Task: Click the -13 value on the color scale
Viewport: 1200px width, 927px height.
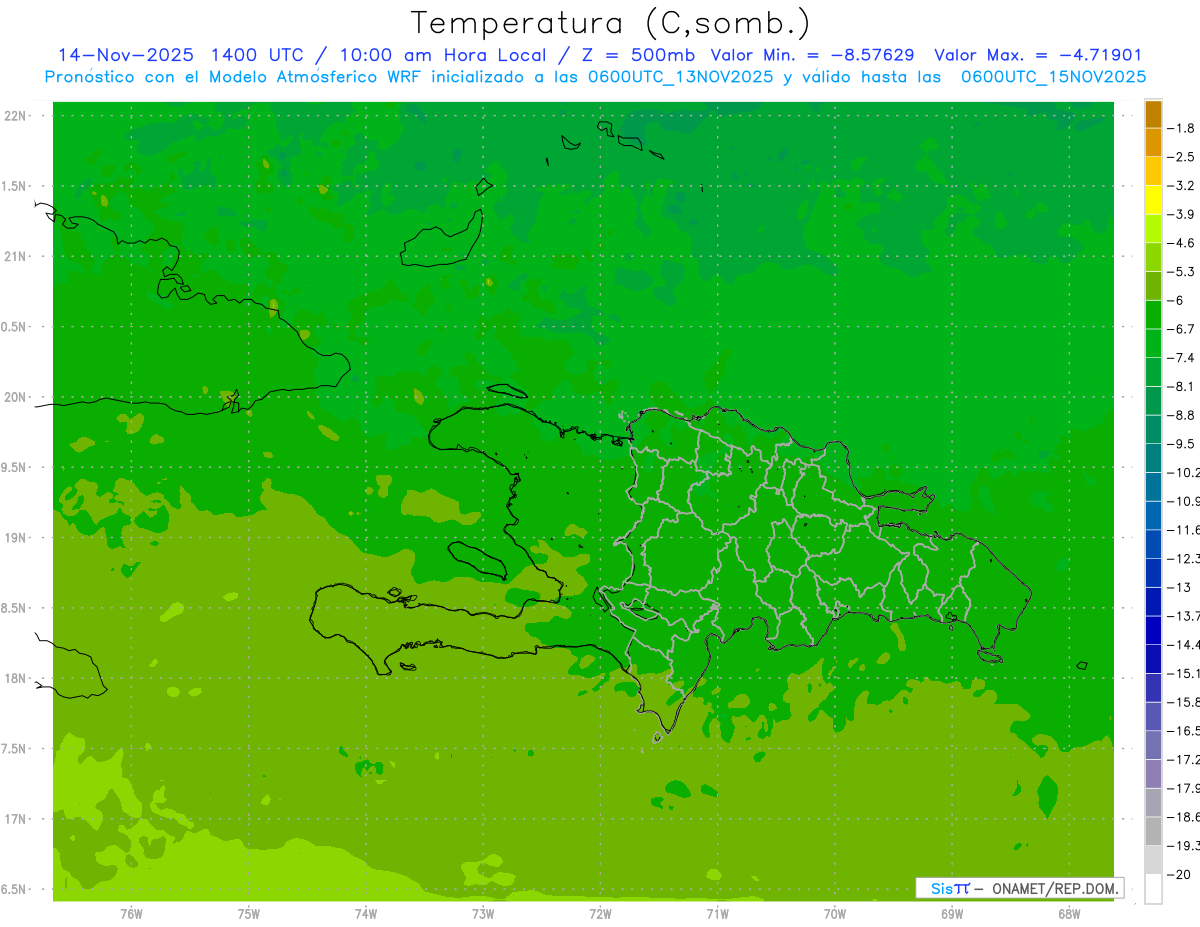Action: [1179, 587]
